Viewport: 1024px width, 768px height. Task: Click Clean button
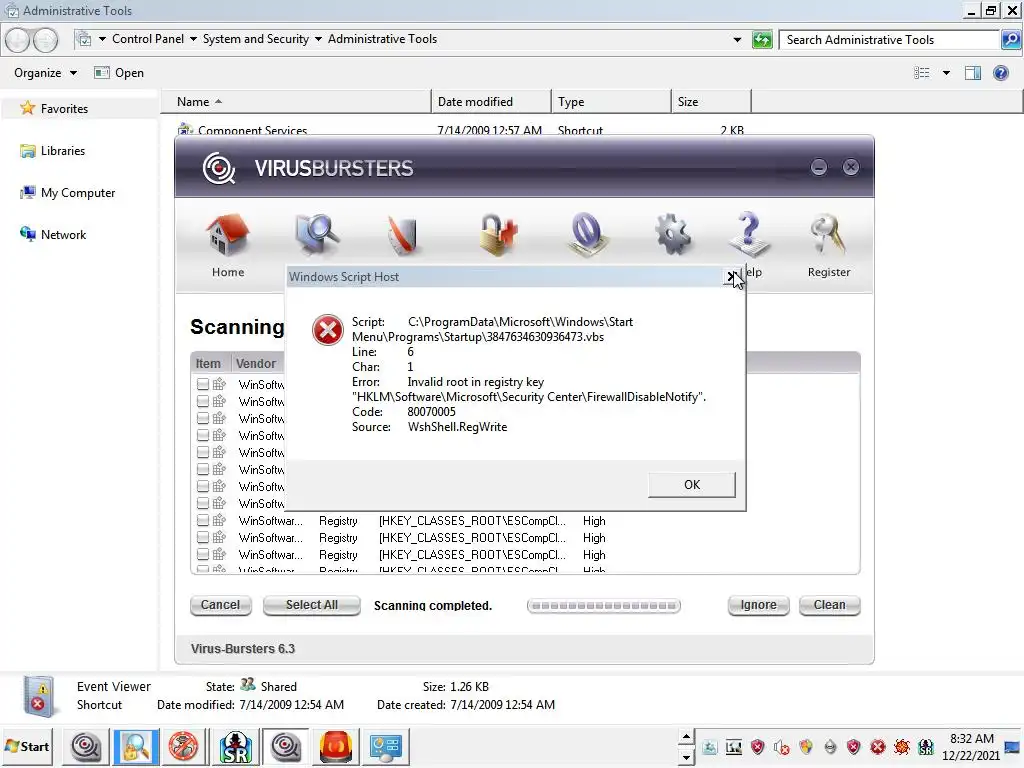(x=829, y=605)
